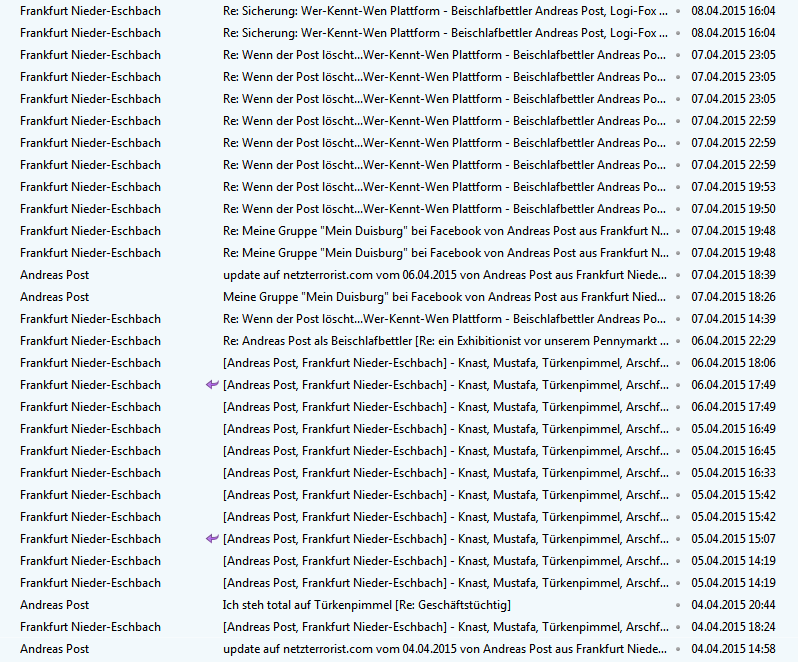Click the date '07.04.2015 18:39'
The height and width of the screenshot is (662, 798).
(x=733, y=275)
